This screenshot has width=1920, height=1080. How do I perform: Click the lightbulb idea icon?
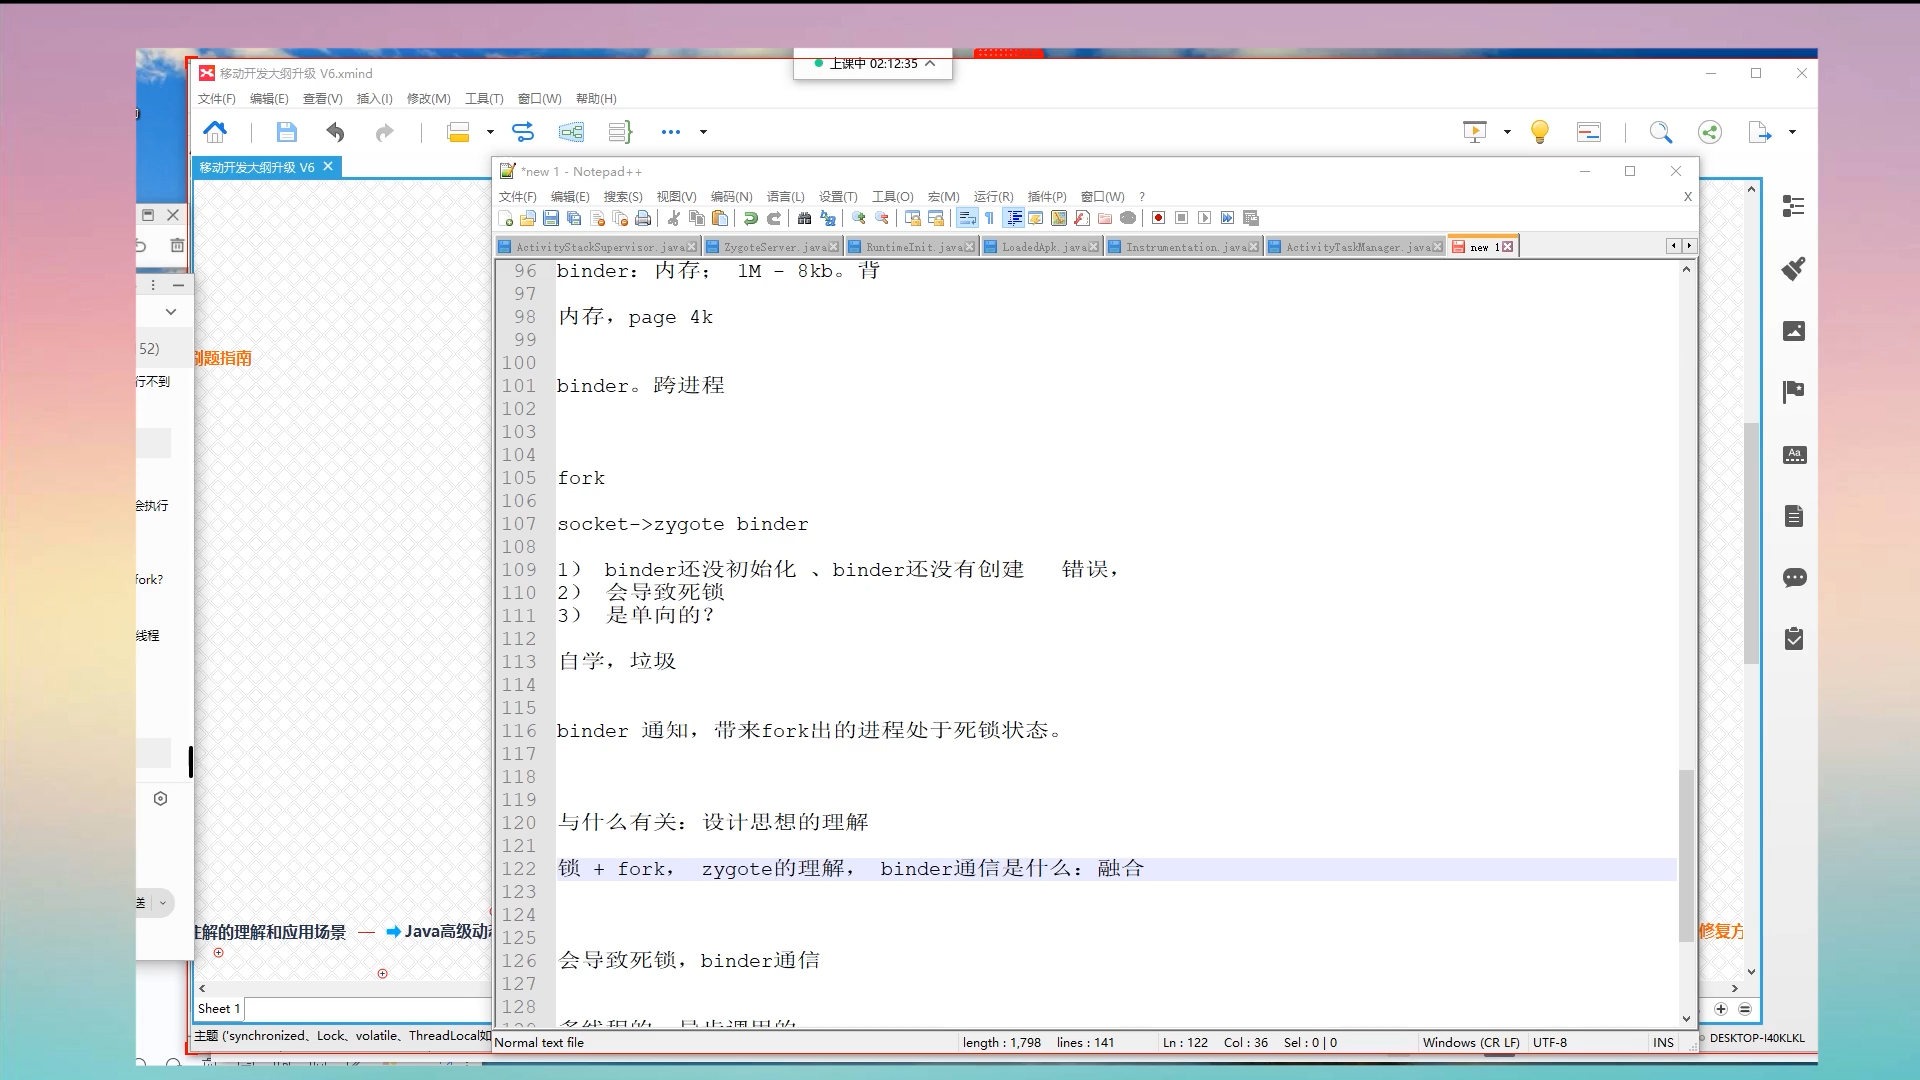[x=1540, y=132]
